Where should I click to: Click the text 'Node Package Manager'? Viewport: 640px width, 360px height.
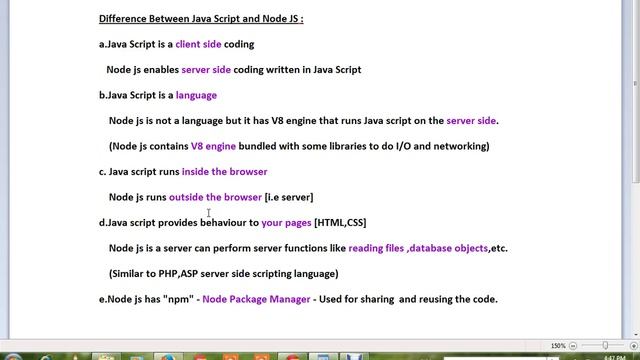point(256,300)
